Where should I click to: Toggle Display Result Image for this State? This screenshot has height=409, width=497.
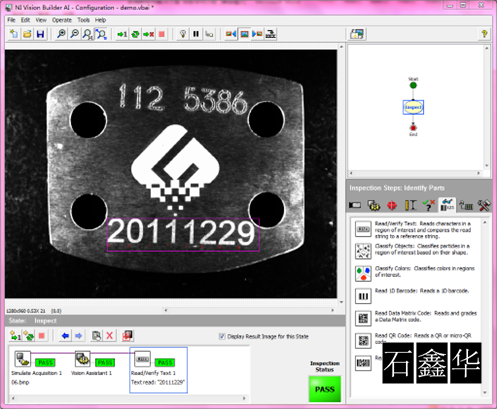pos(222,336)
